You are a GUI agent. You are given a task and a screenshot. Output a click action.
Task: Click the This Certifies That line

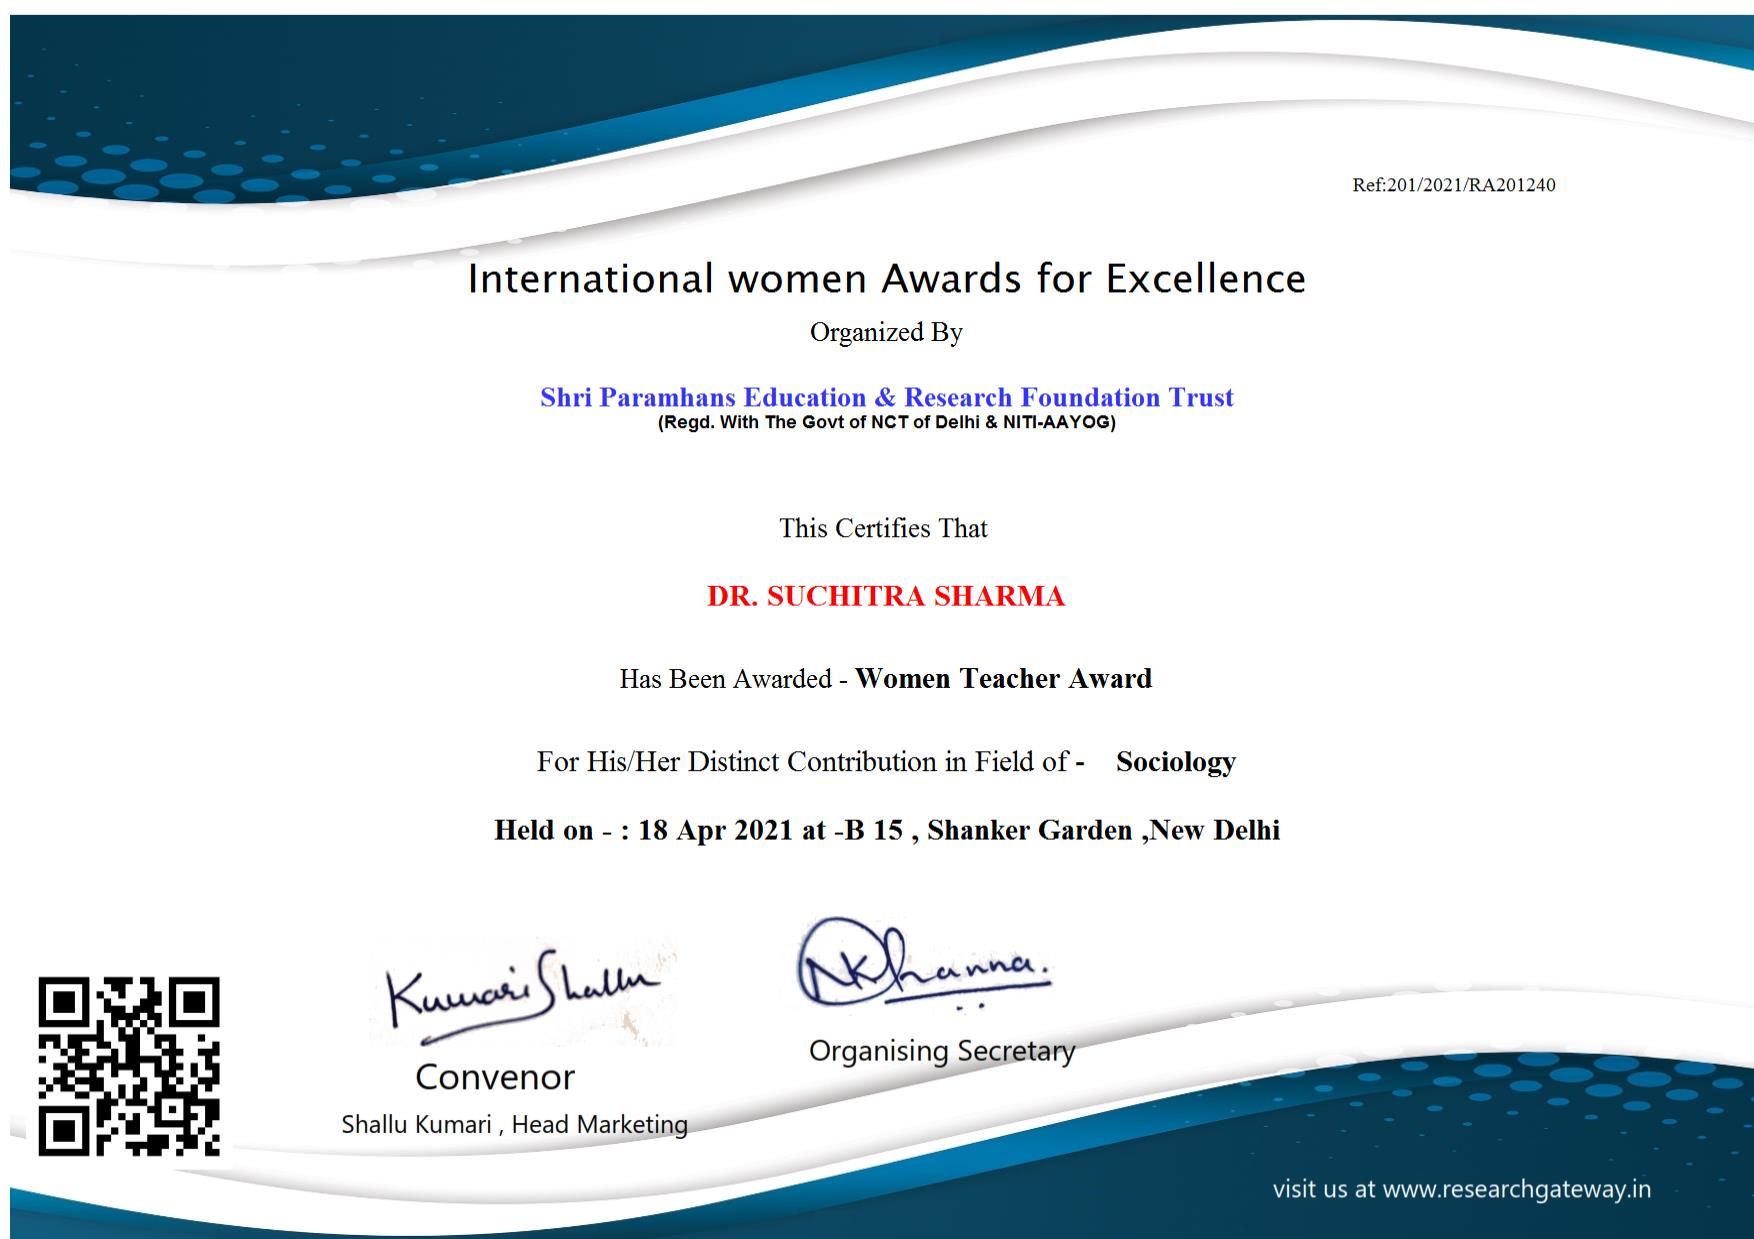[x=883, y=528]
